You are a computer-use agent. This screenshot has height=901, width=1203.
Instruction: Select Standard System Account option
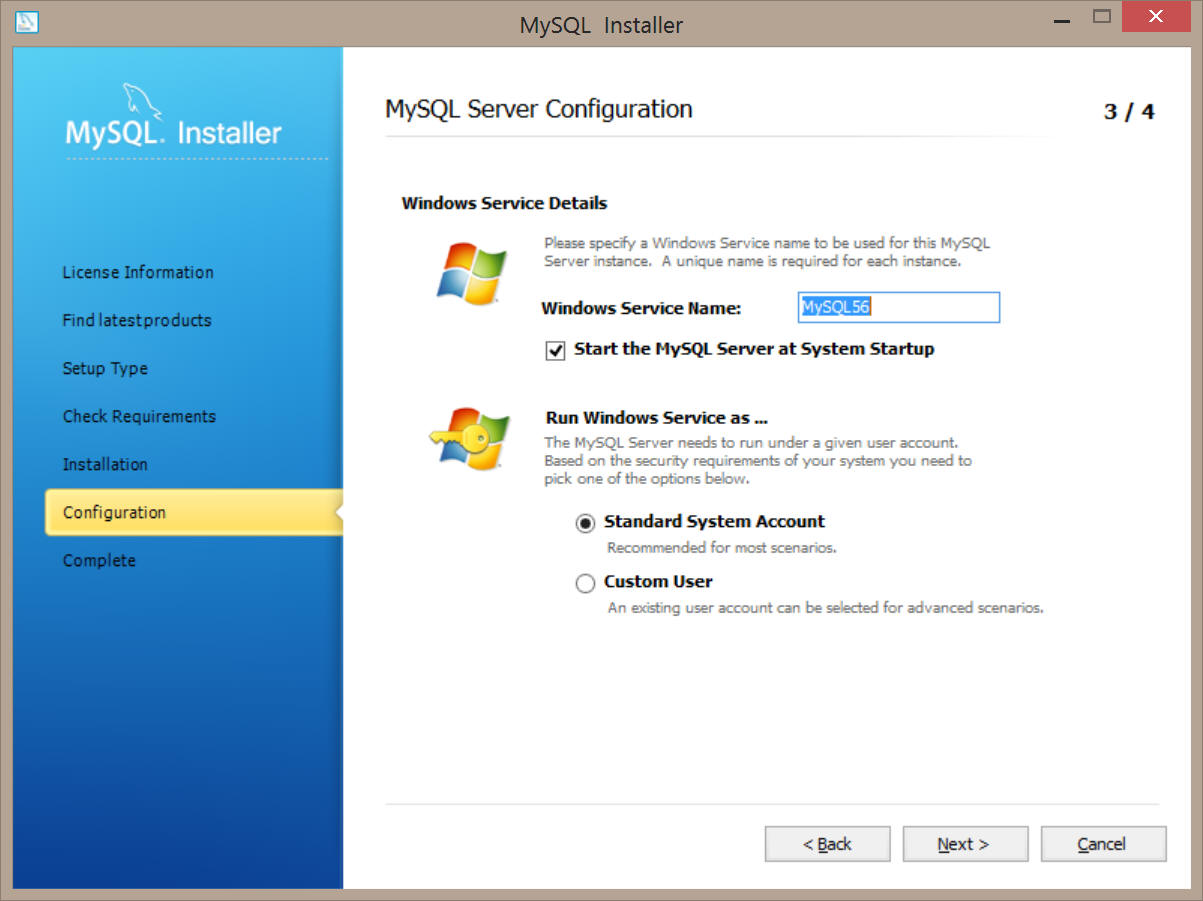tap(586, 523)
